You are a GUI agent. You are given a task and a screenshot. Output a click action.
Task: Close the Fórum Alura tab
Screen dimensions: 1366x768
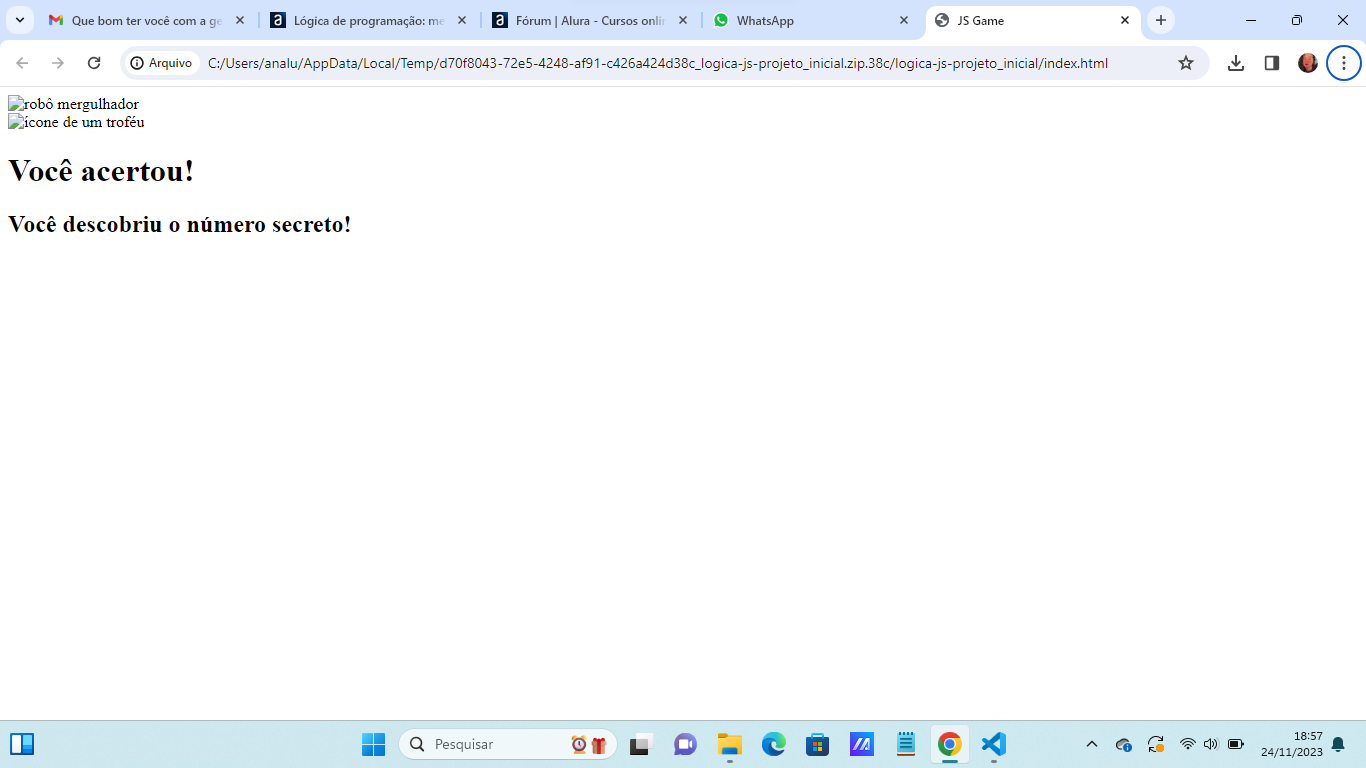(683, 20)
